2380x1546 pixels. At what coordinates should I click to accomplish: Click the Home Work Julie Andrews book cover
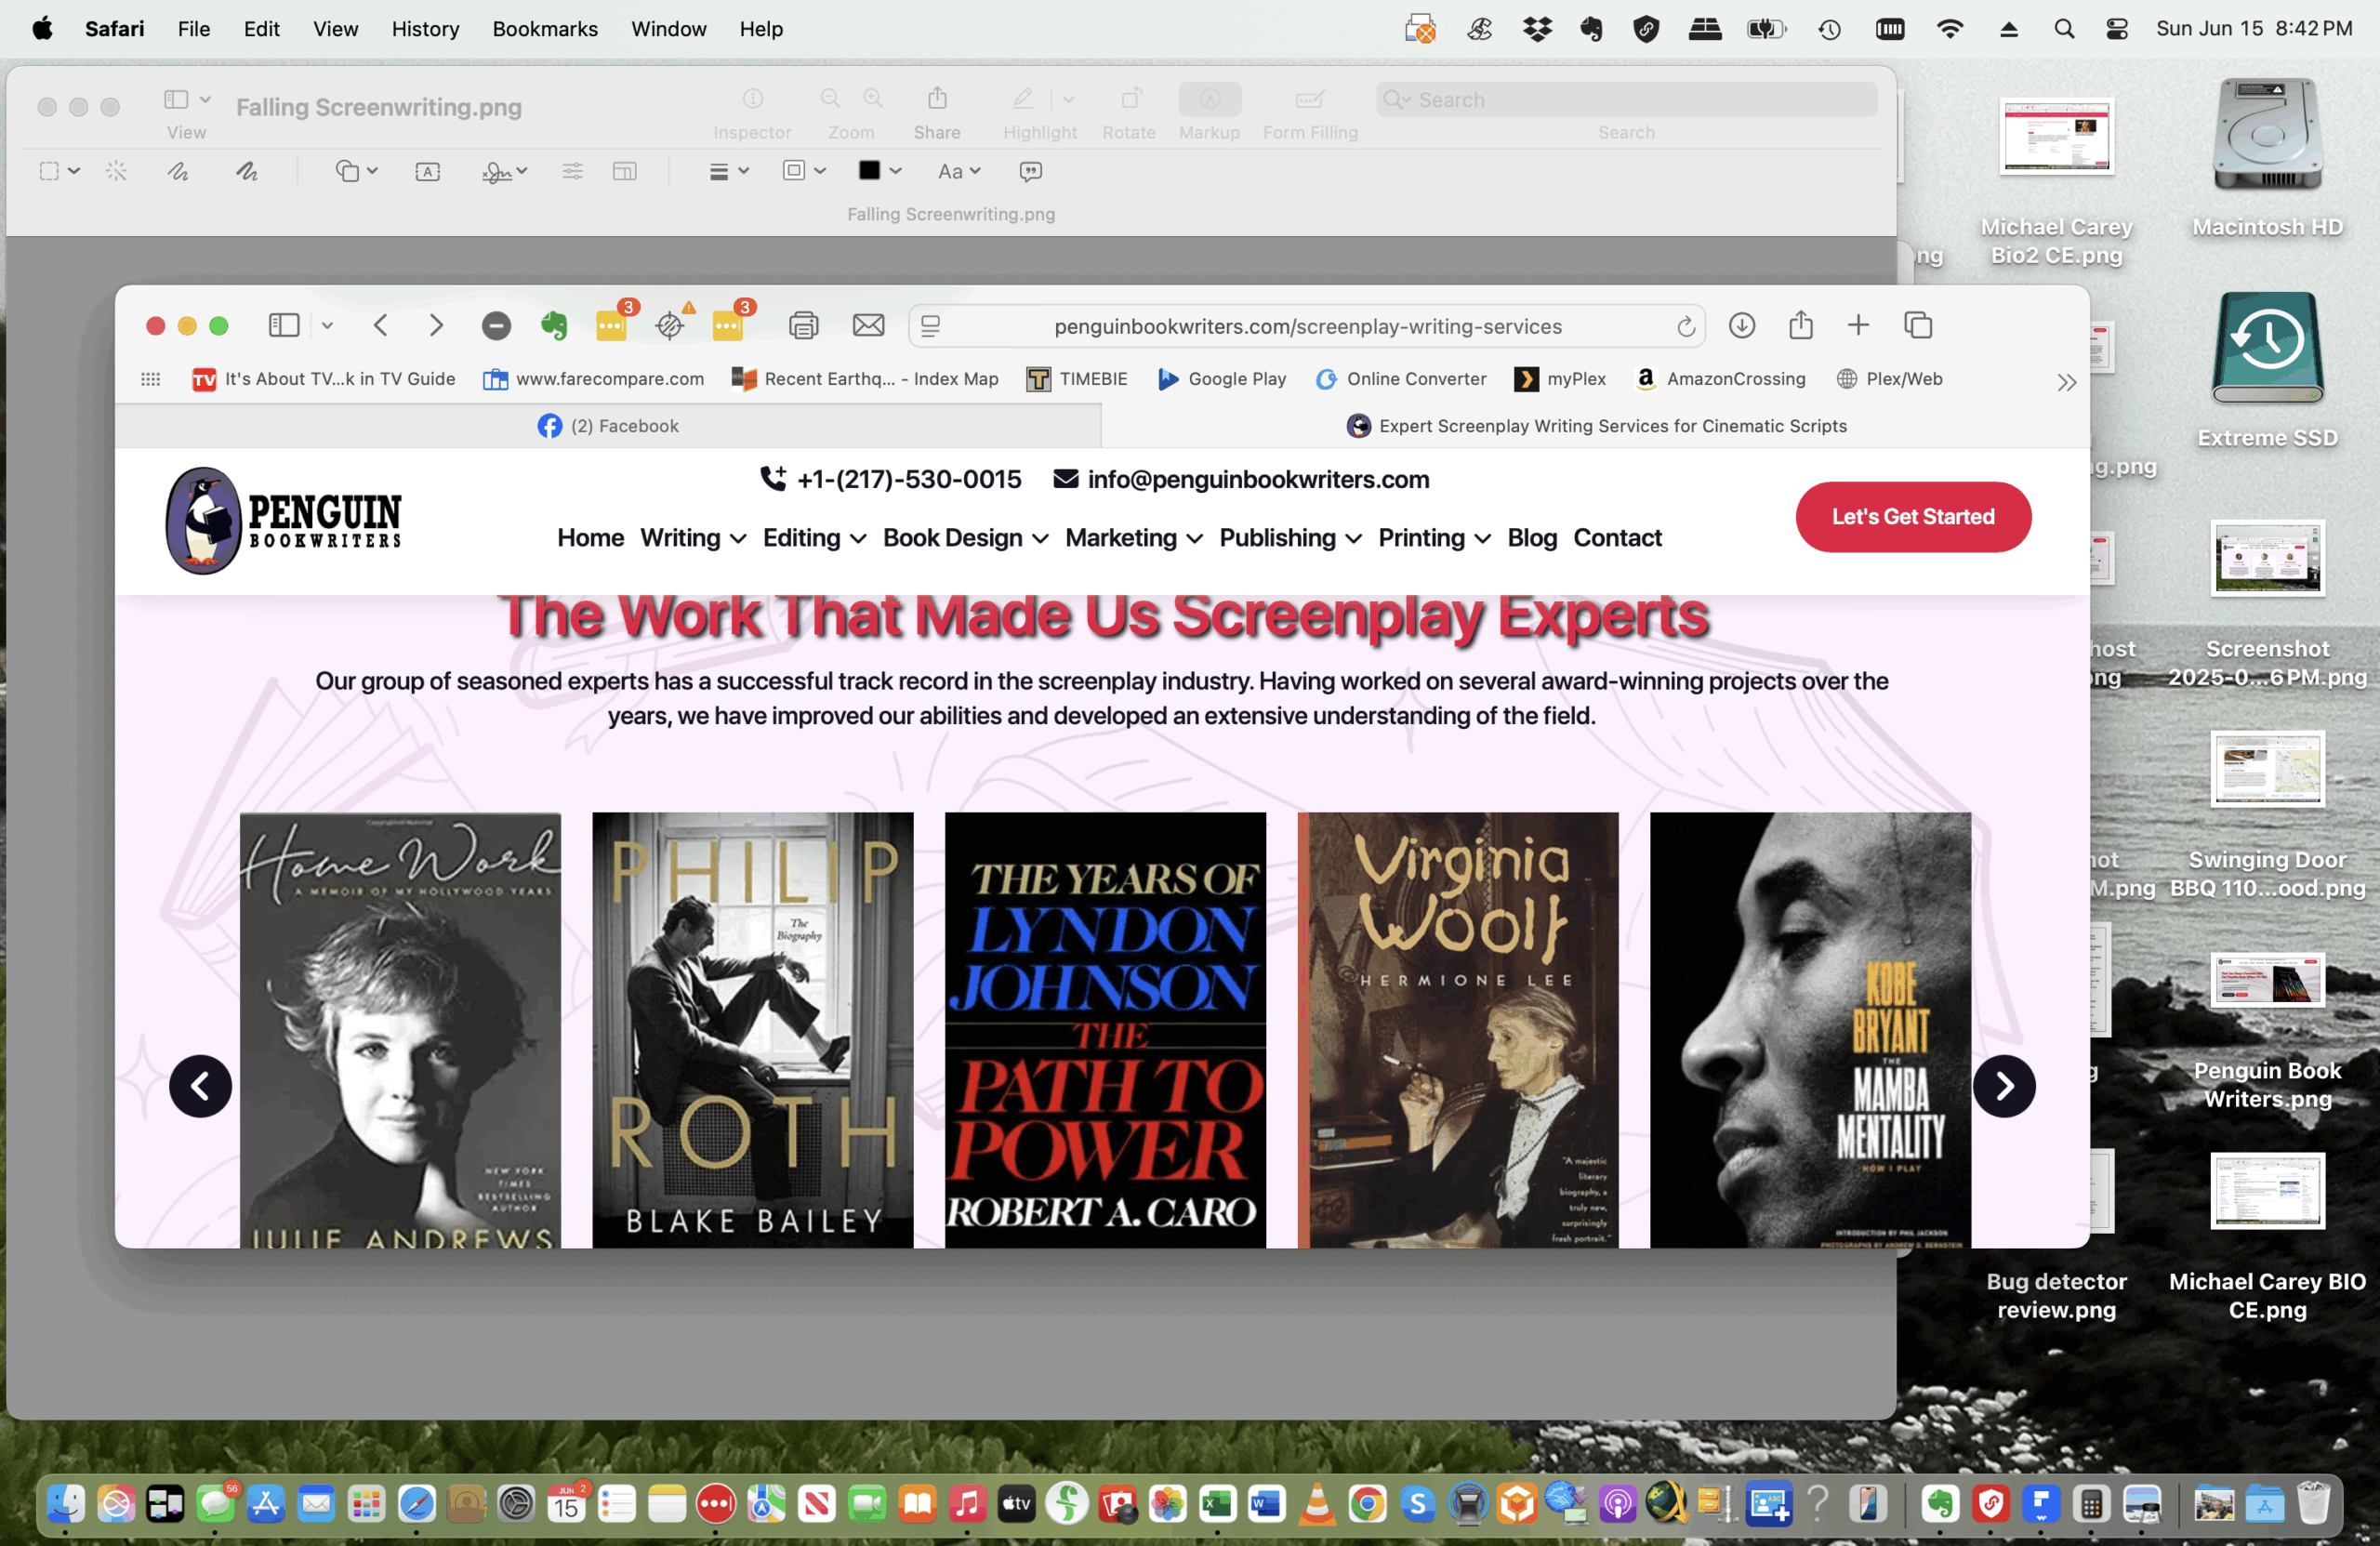[400, 1030]
